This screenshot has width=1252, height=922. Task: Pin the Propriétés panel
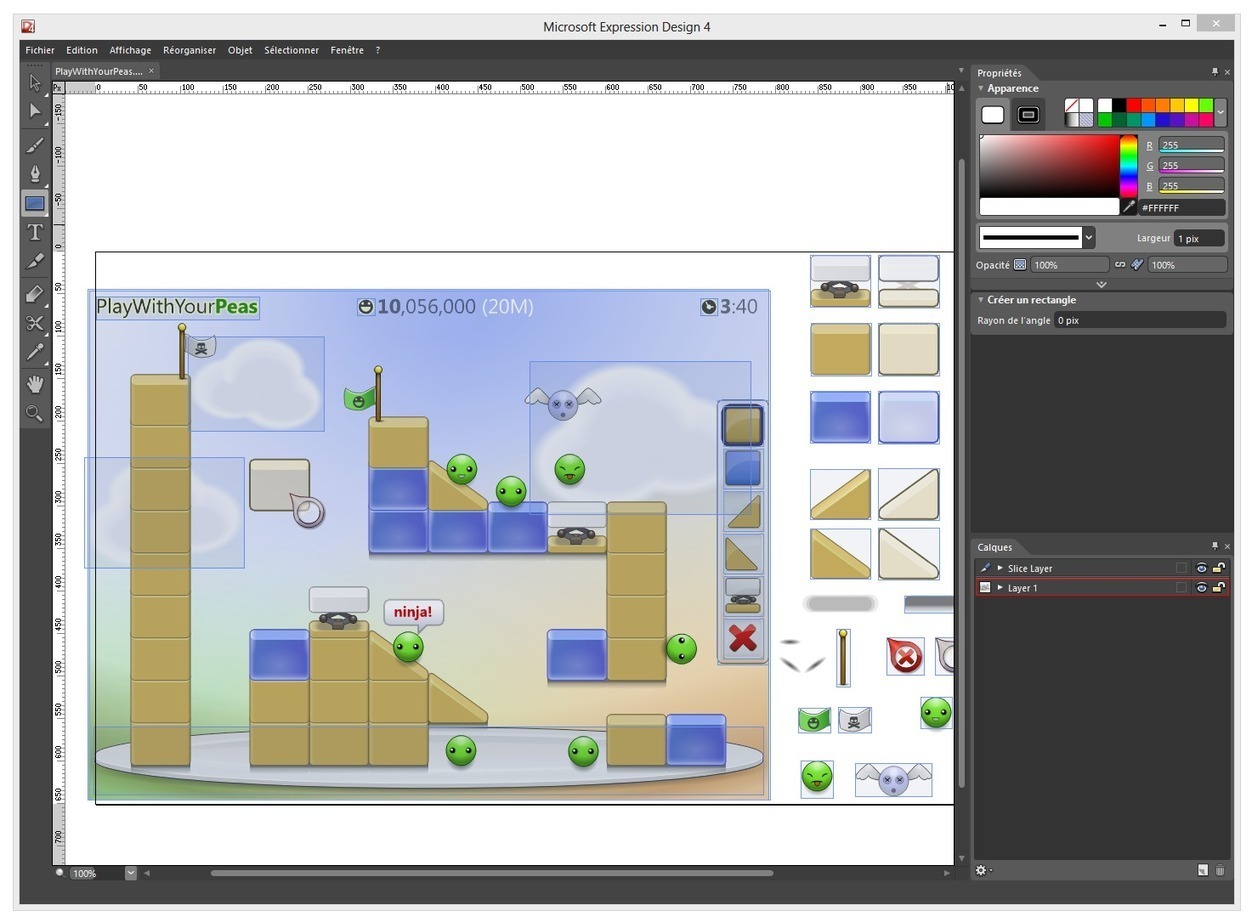point(1215,72)
